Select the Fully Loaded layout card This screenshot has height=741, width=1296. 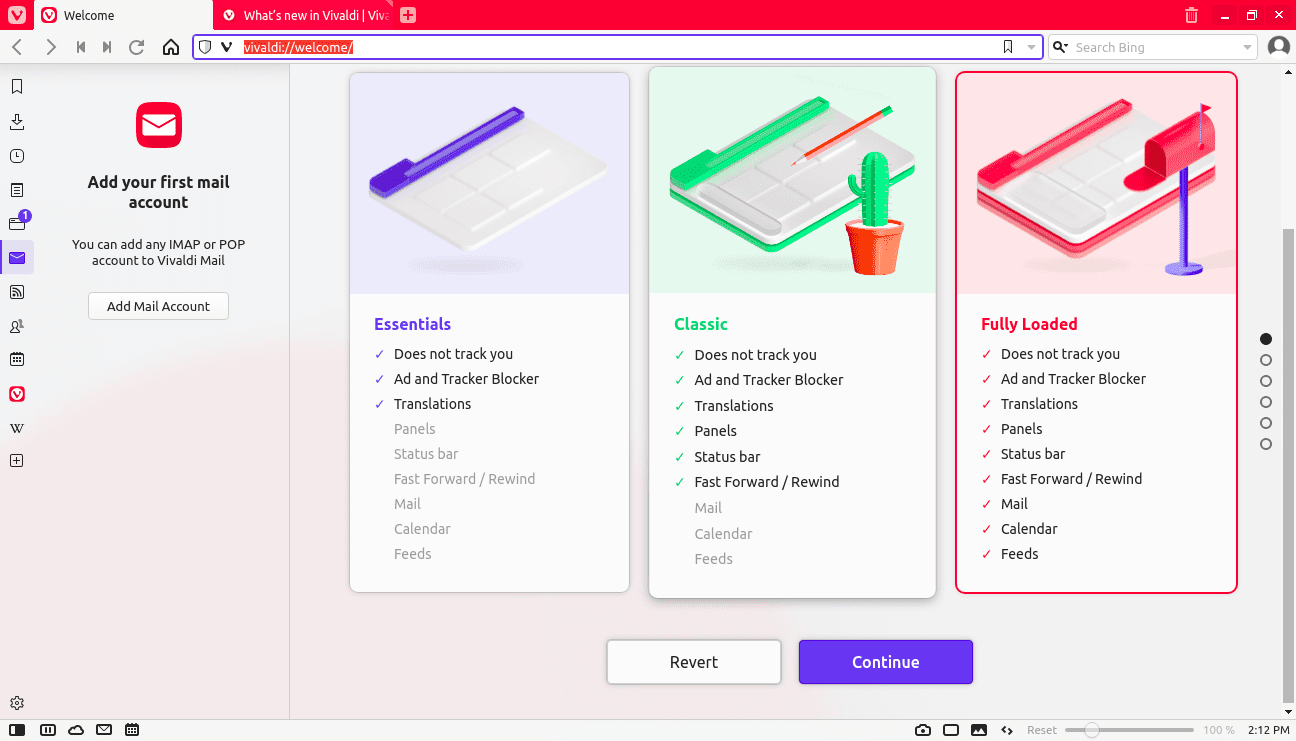point(1096,332)
